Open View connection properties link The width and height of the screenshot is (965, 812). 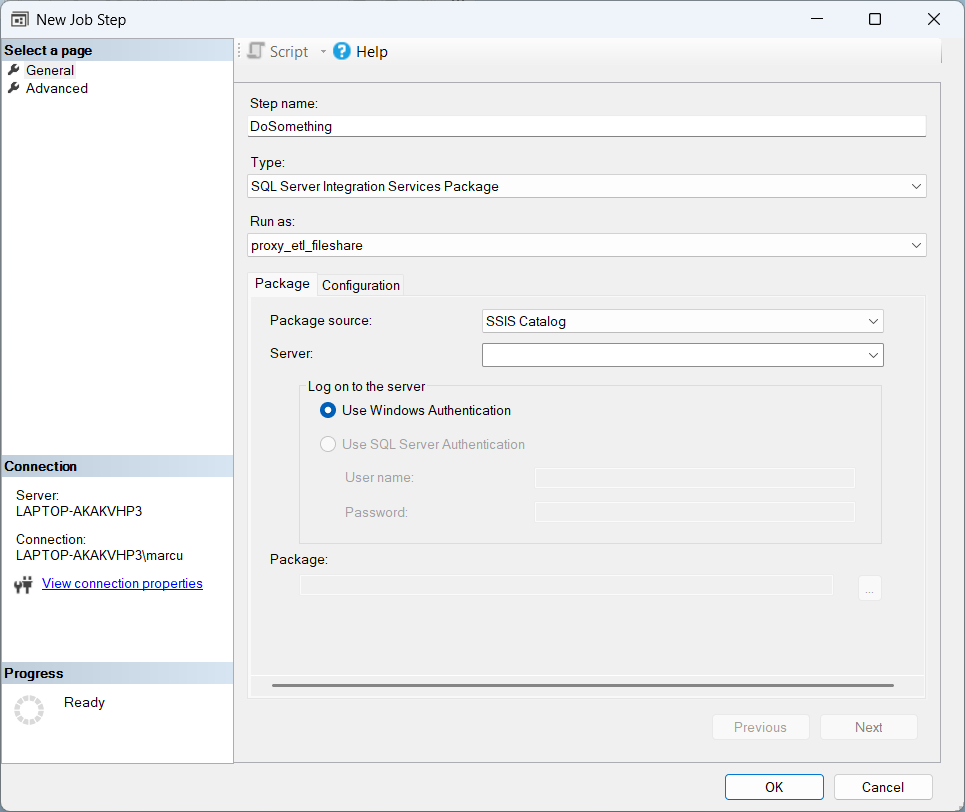(122, 584)
